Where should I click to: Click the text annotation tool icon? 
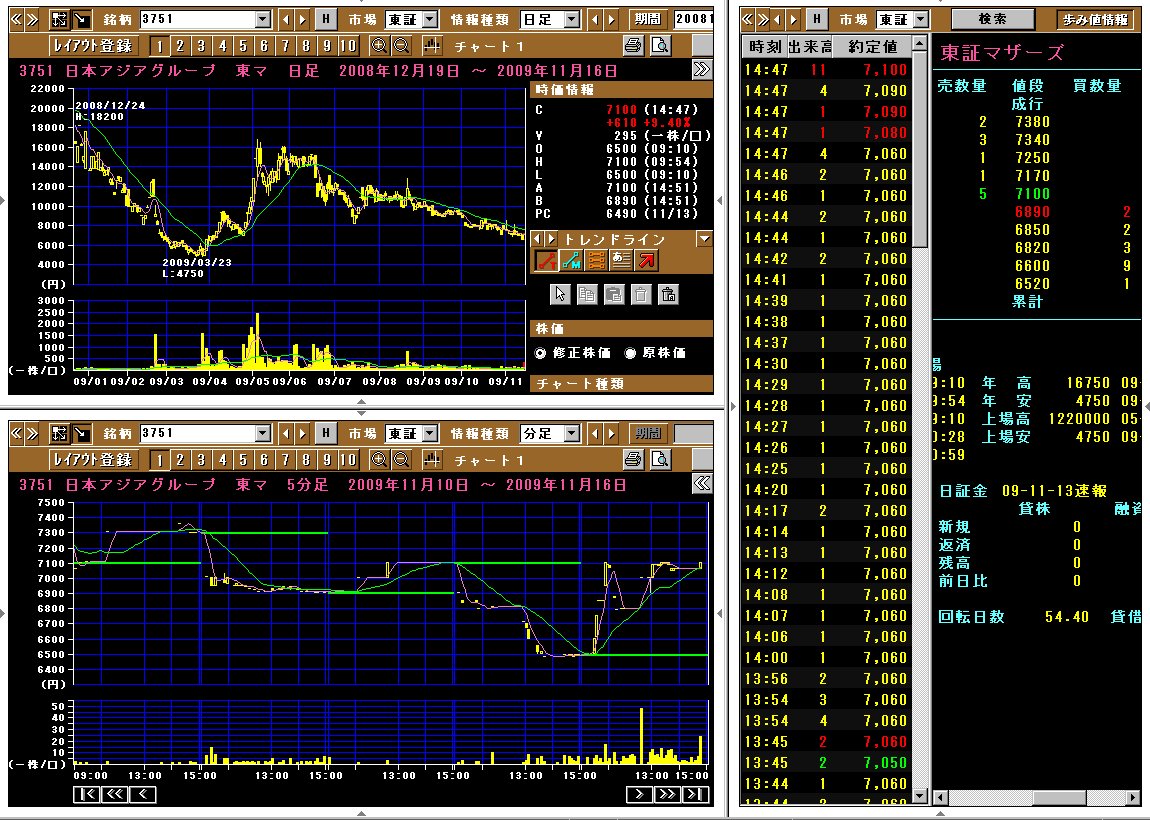point(621,261)
